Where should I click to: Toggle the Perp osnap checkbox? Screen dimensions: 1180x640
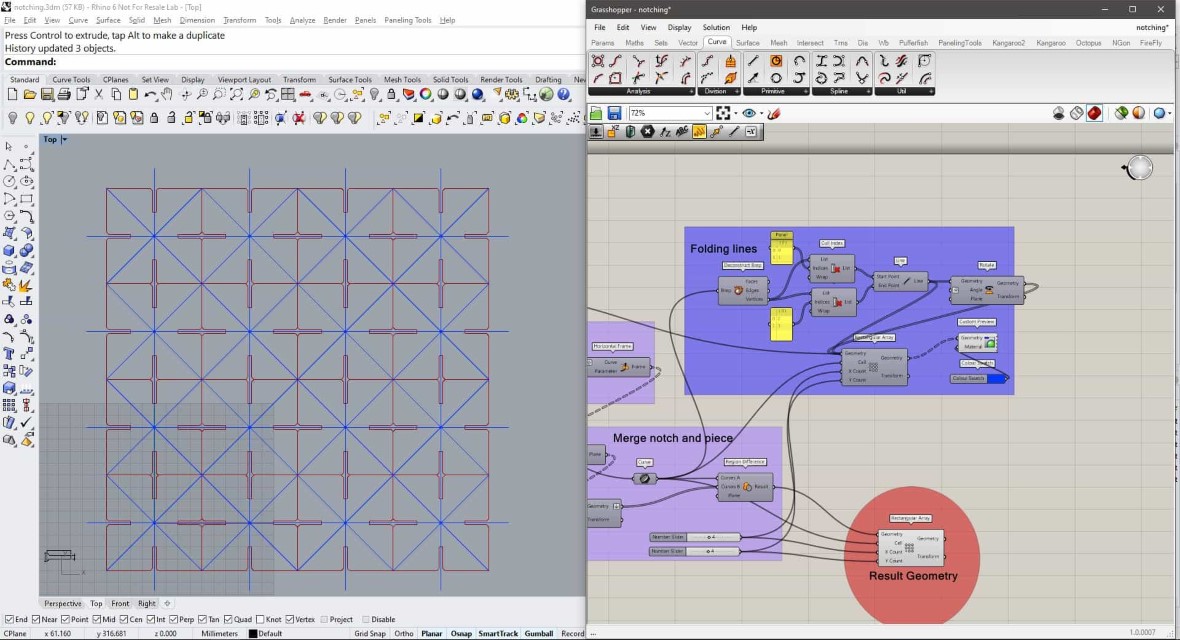coord(174,620)
